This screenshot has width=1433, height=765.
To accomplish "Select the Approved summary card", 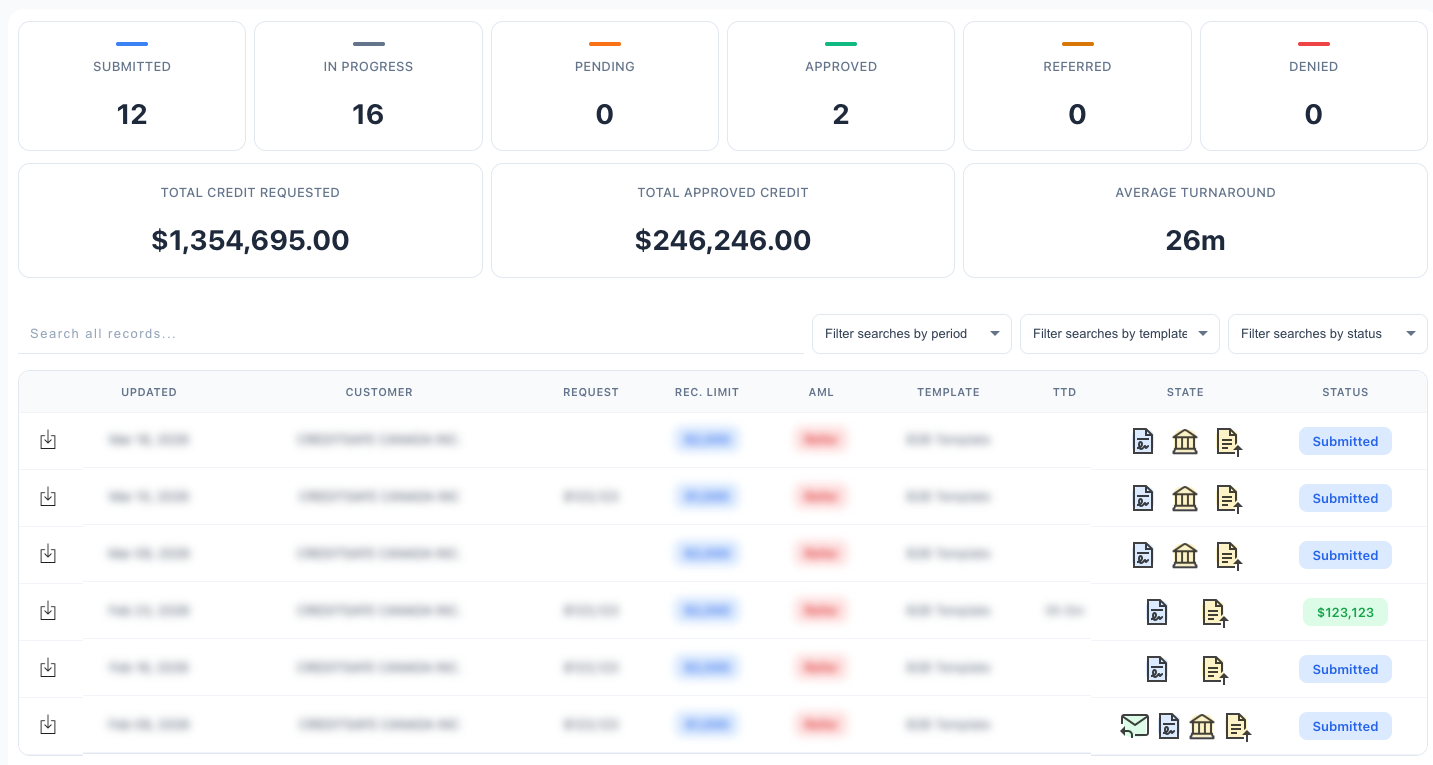I will tap(841, 86).
